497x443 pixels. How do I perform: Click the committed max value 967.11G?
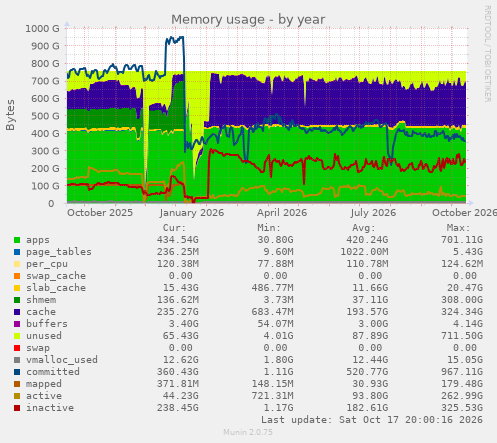(x=462, y=372)
